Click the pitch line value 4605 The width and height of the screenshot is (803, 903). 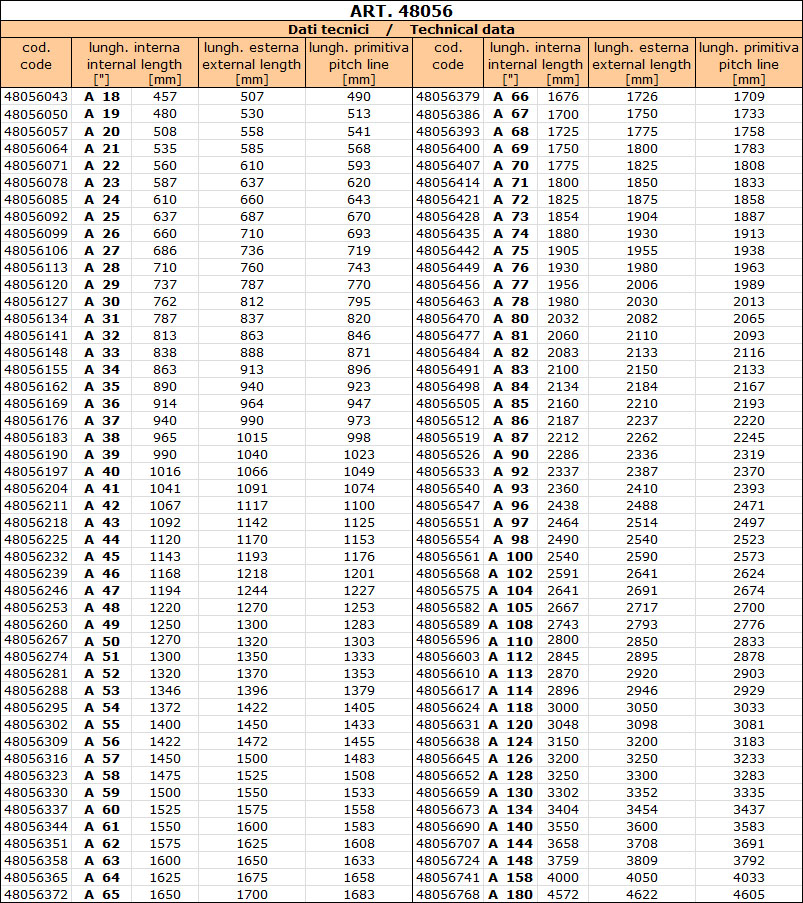pos(749,895)
